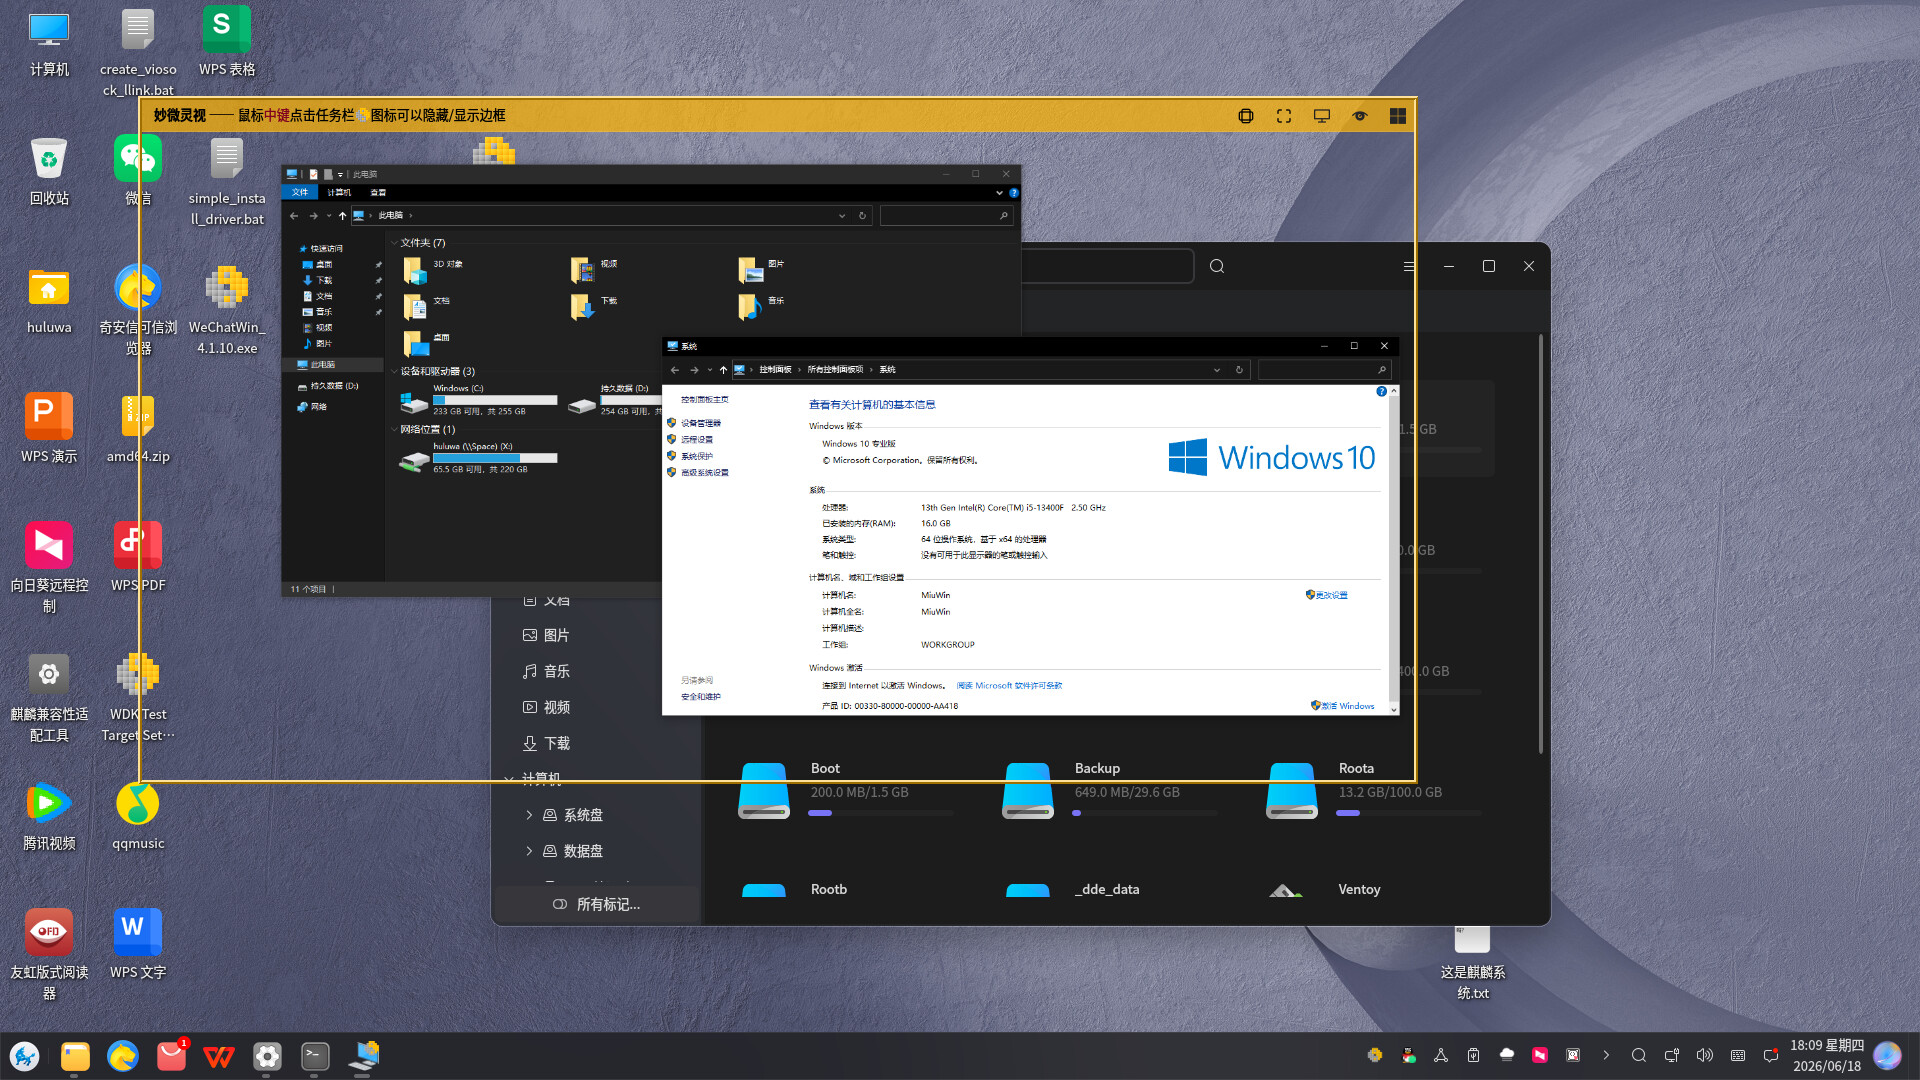Select the Windows (C:) drive
The image size is (1920, 1080).
click(479, 400)
